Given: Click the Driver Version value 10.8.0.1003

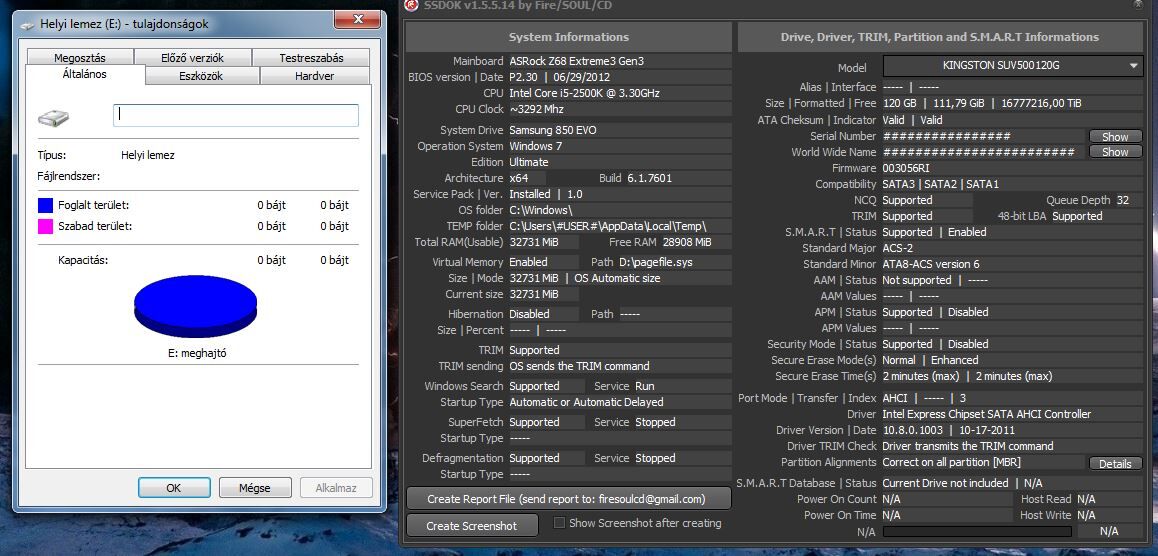Looking at the screenshot, I should (x=914, y=430).
